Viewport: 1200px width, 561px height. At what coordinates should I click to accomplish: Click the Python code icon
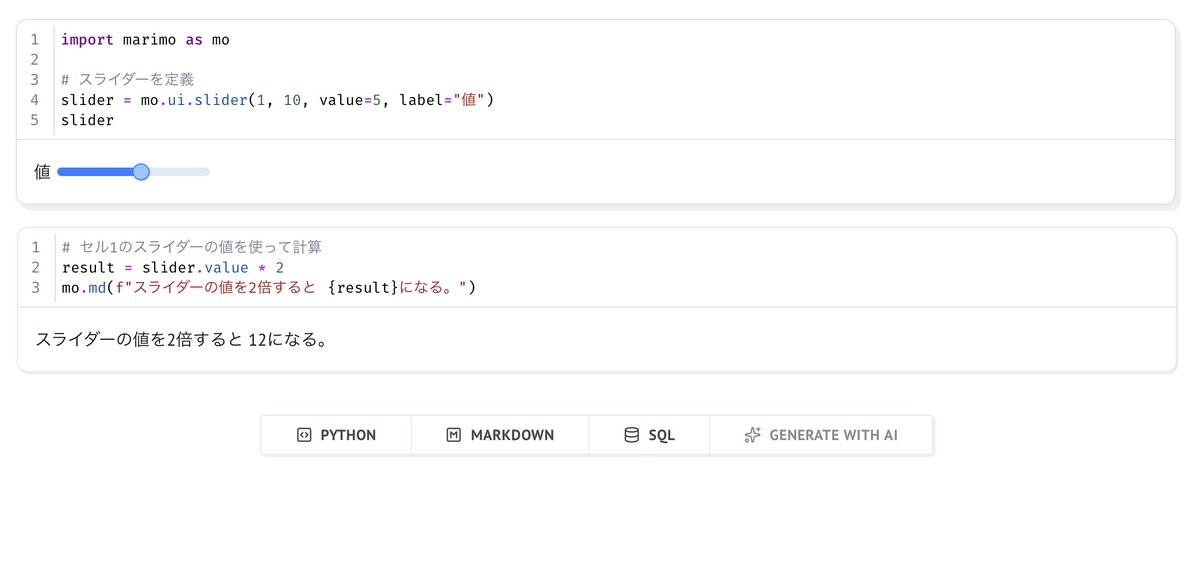(x=304, y=435)
